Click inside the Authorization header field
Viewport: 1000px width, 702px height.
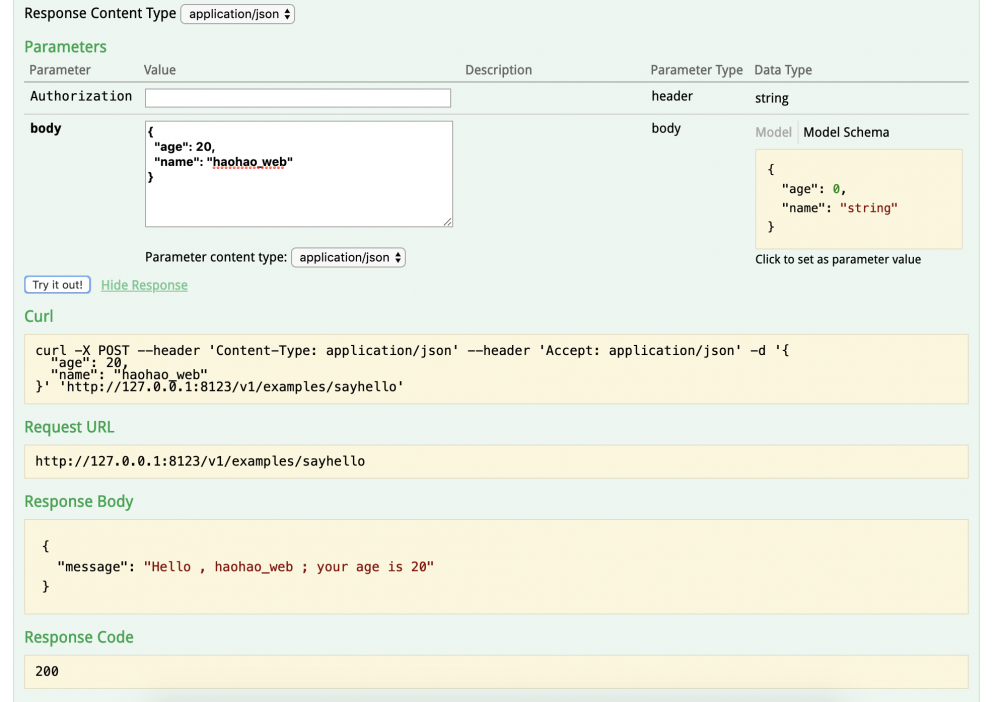(298, 97)
